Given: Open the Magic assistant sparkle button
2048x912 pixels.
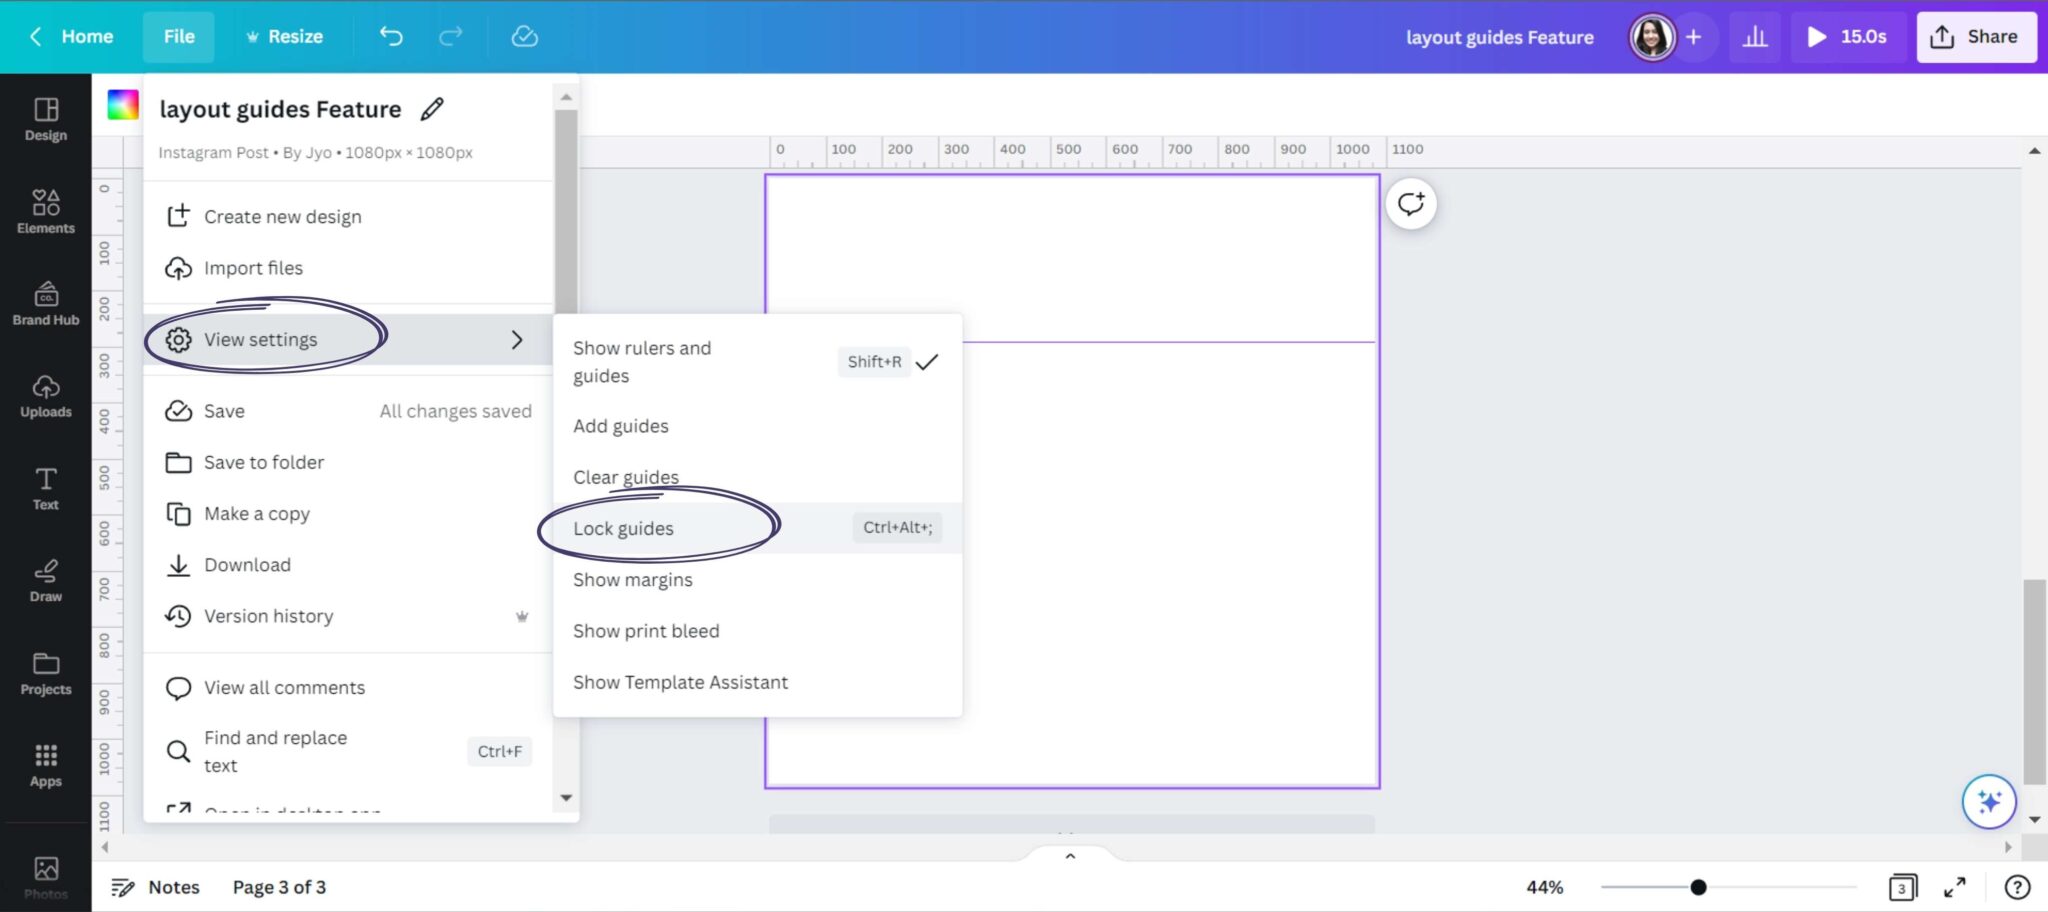Looking at the screenshot, I should (1988, 801).
